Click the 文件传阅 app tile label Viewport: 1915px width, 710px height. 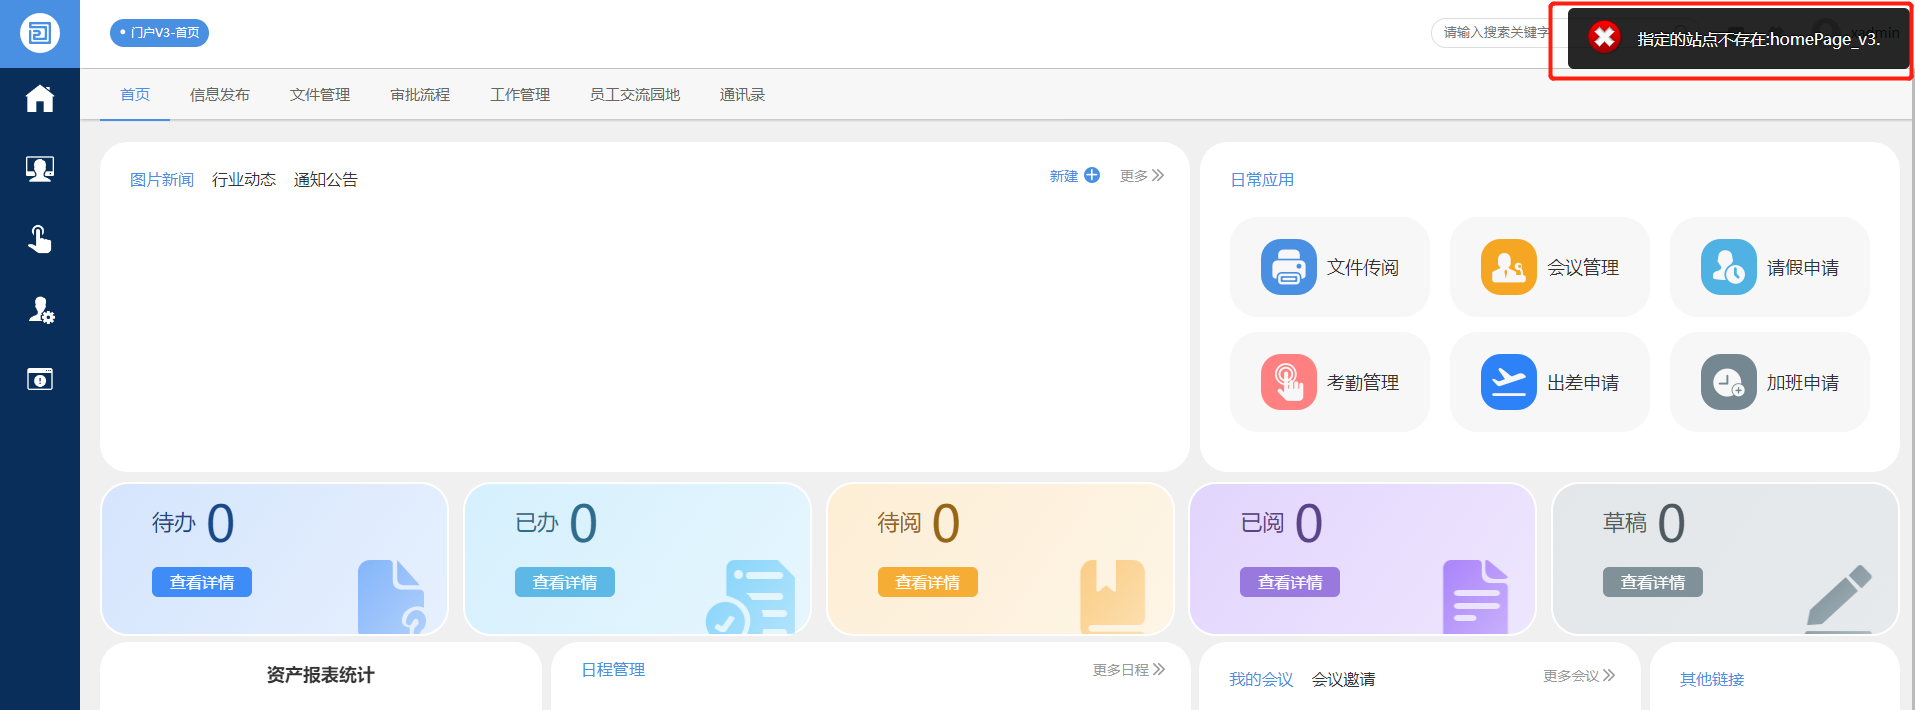point(1363,267)
